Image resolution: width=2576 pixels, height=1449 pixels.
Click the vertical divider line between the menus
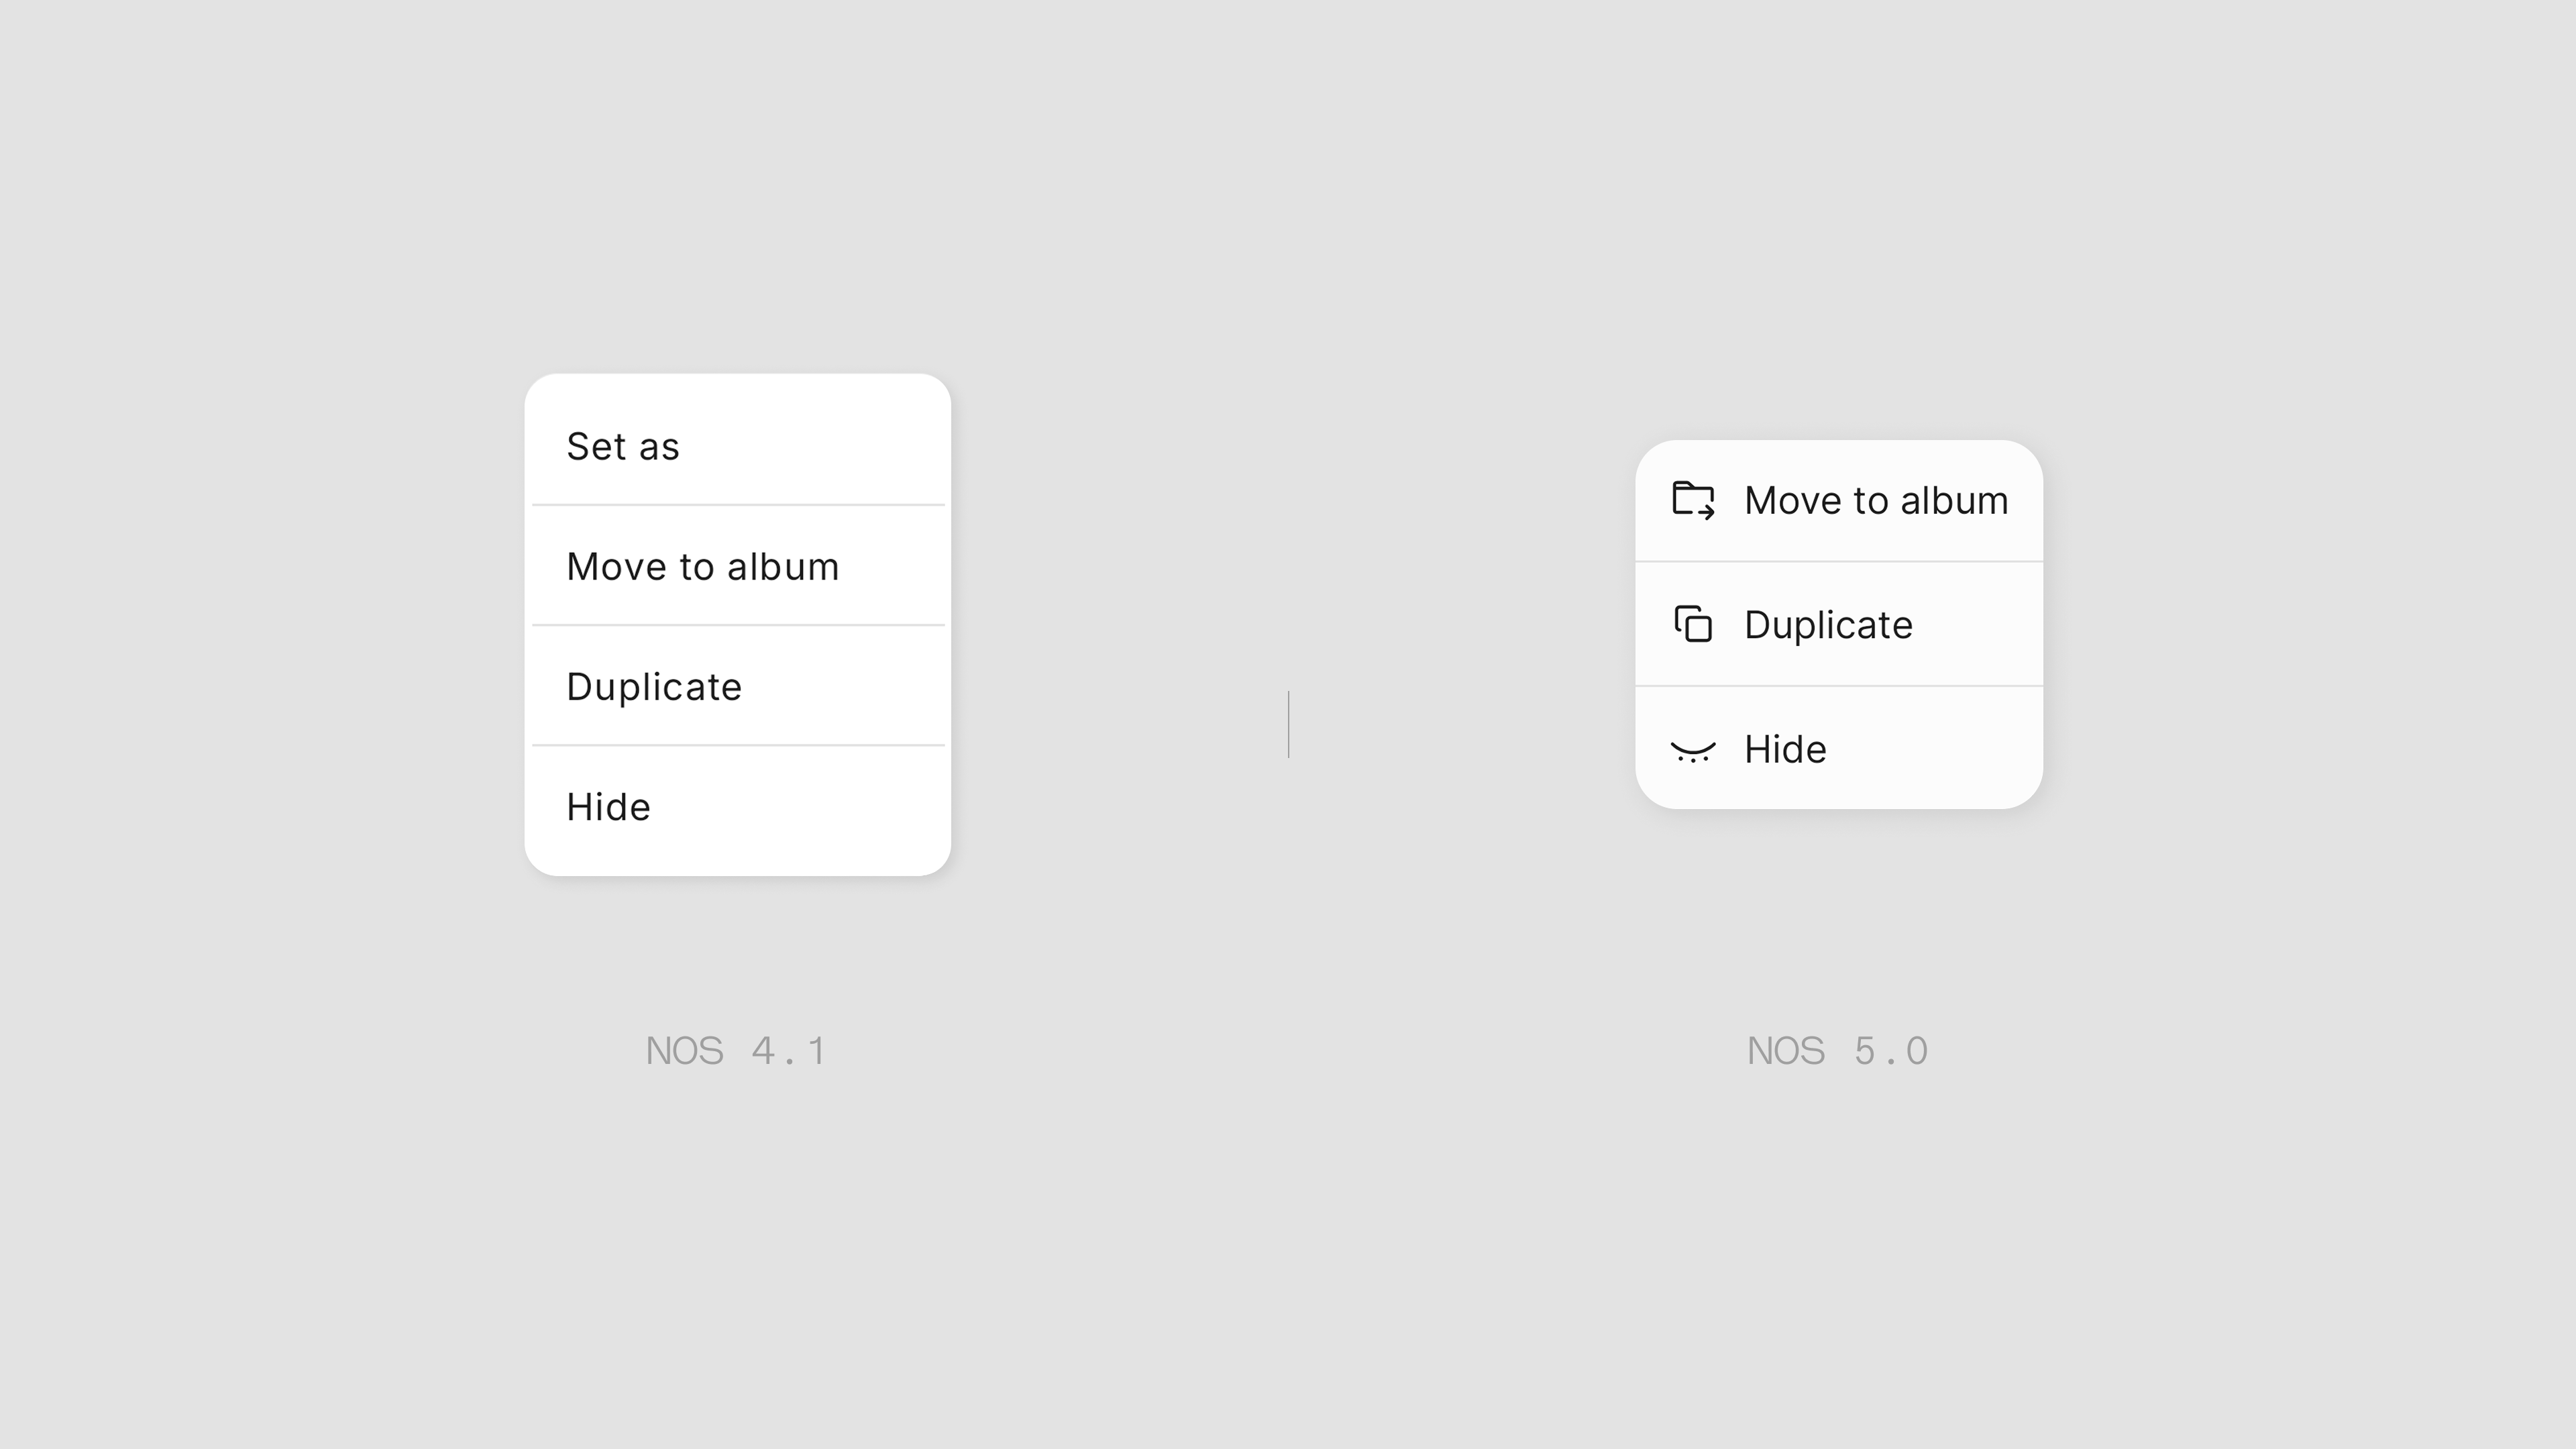(x=1288, y=724)
